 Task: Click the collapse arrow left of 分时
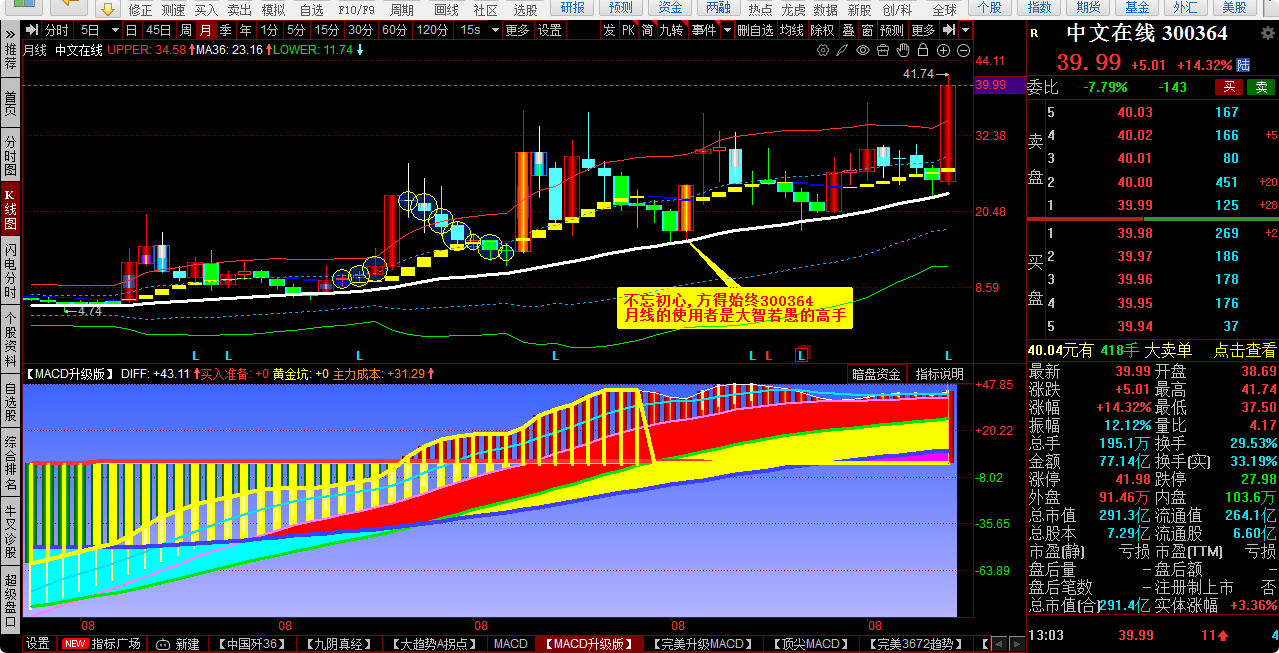pos(31,30)
